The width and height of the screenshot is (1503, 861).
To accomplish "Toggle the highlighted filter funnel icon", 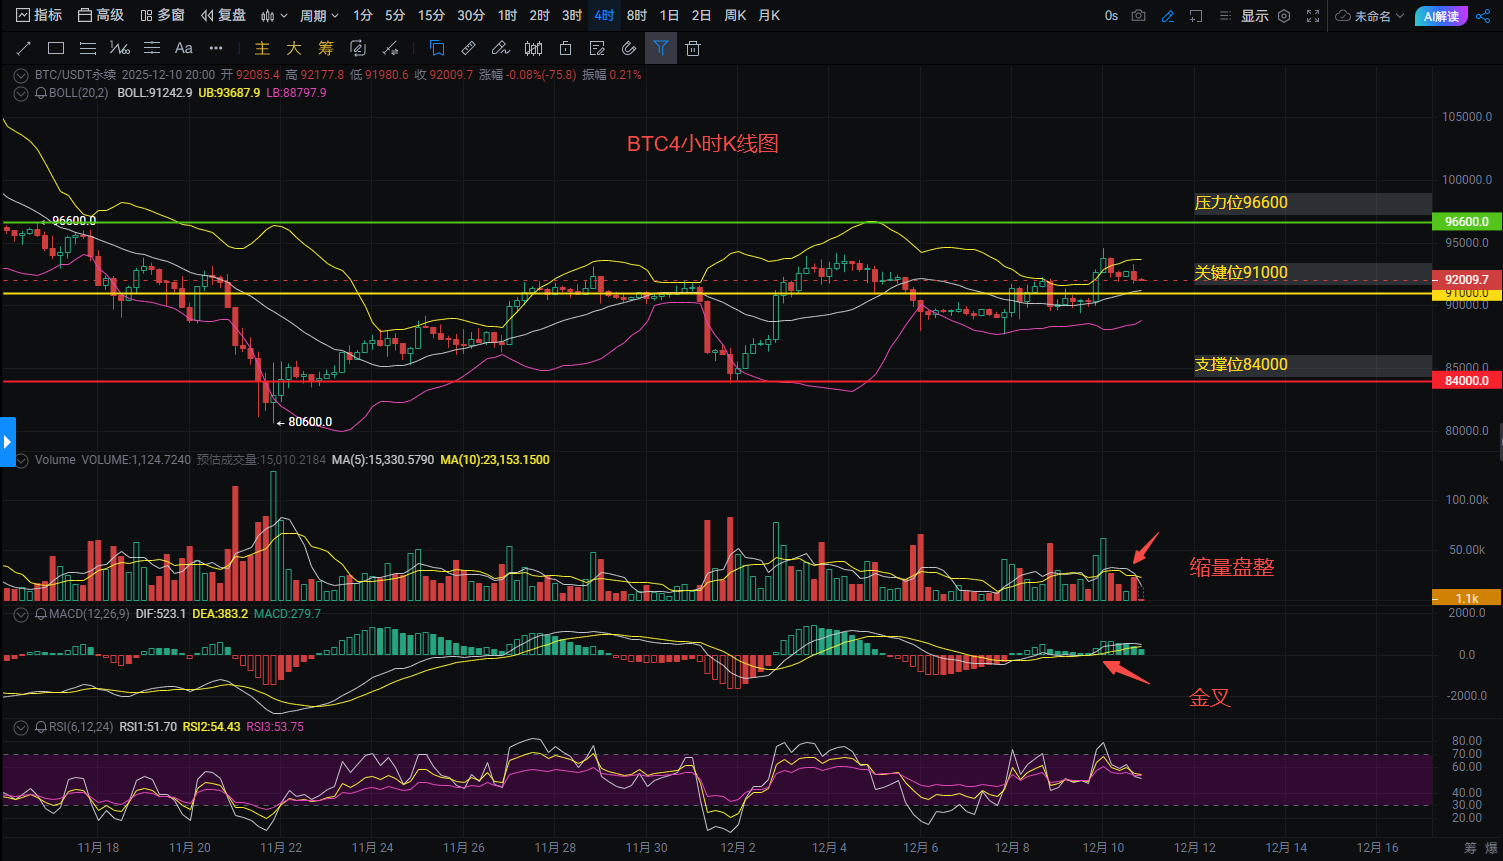I will pyautogui.click(x=661, y=48).
